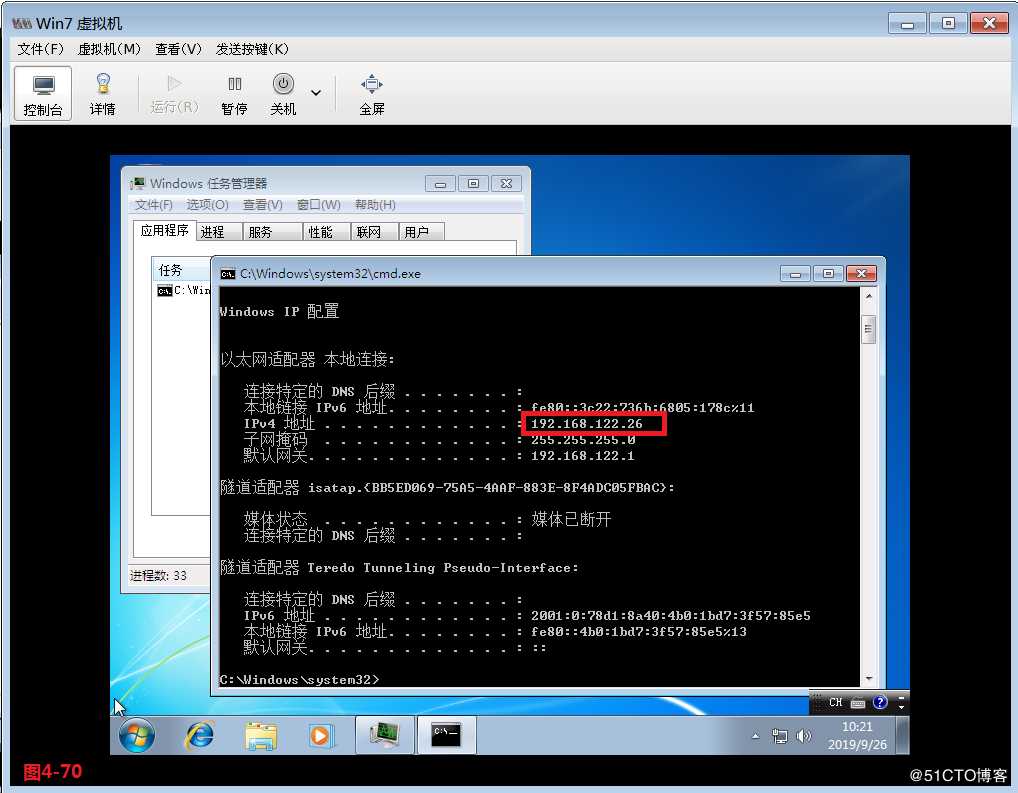The height and width of the screenshot is (793, 1018).
Task: Sort by 任务 column header
Action: point(181,270)
